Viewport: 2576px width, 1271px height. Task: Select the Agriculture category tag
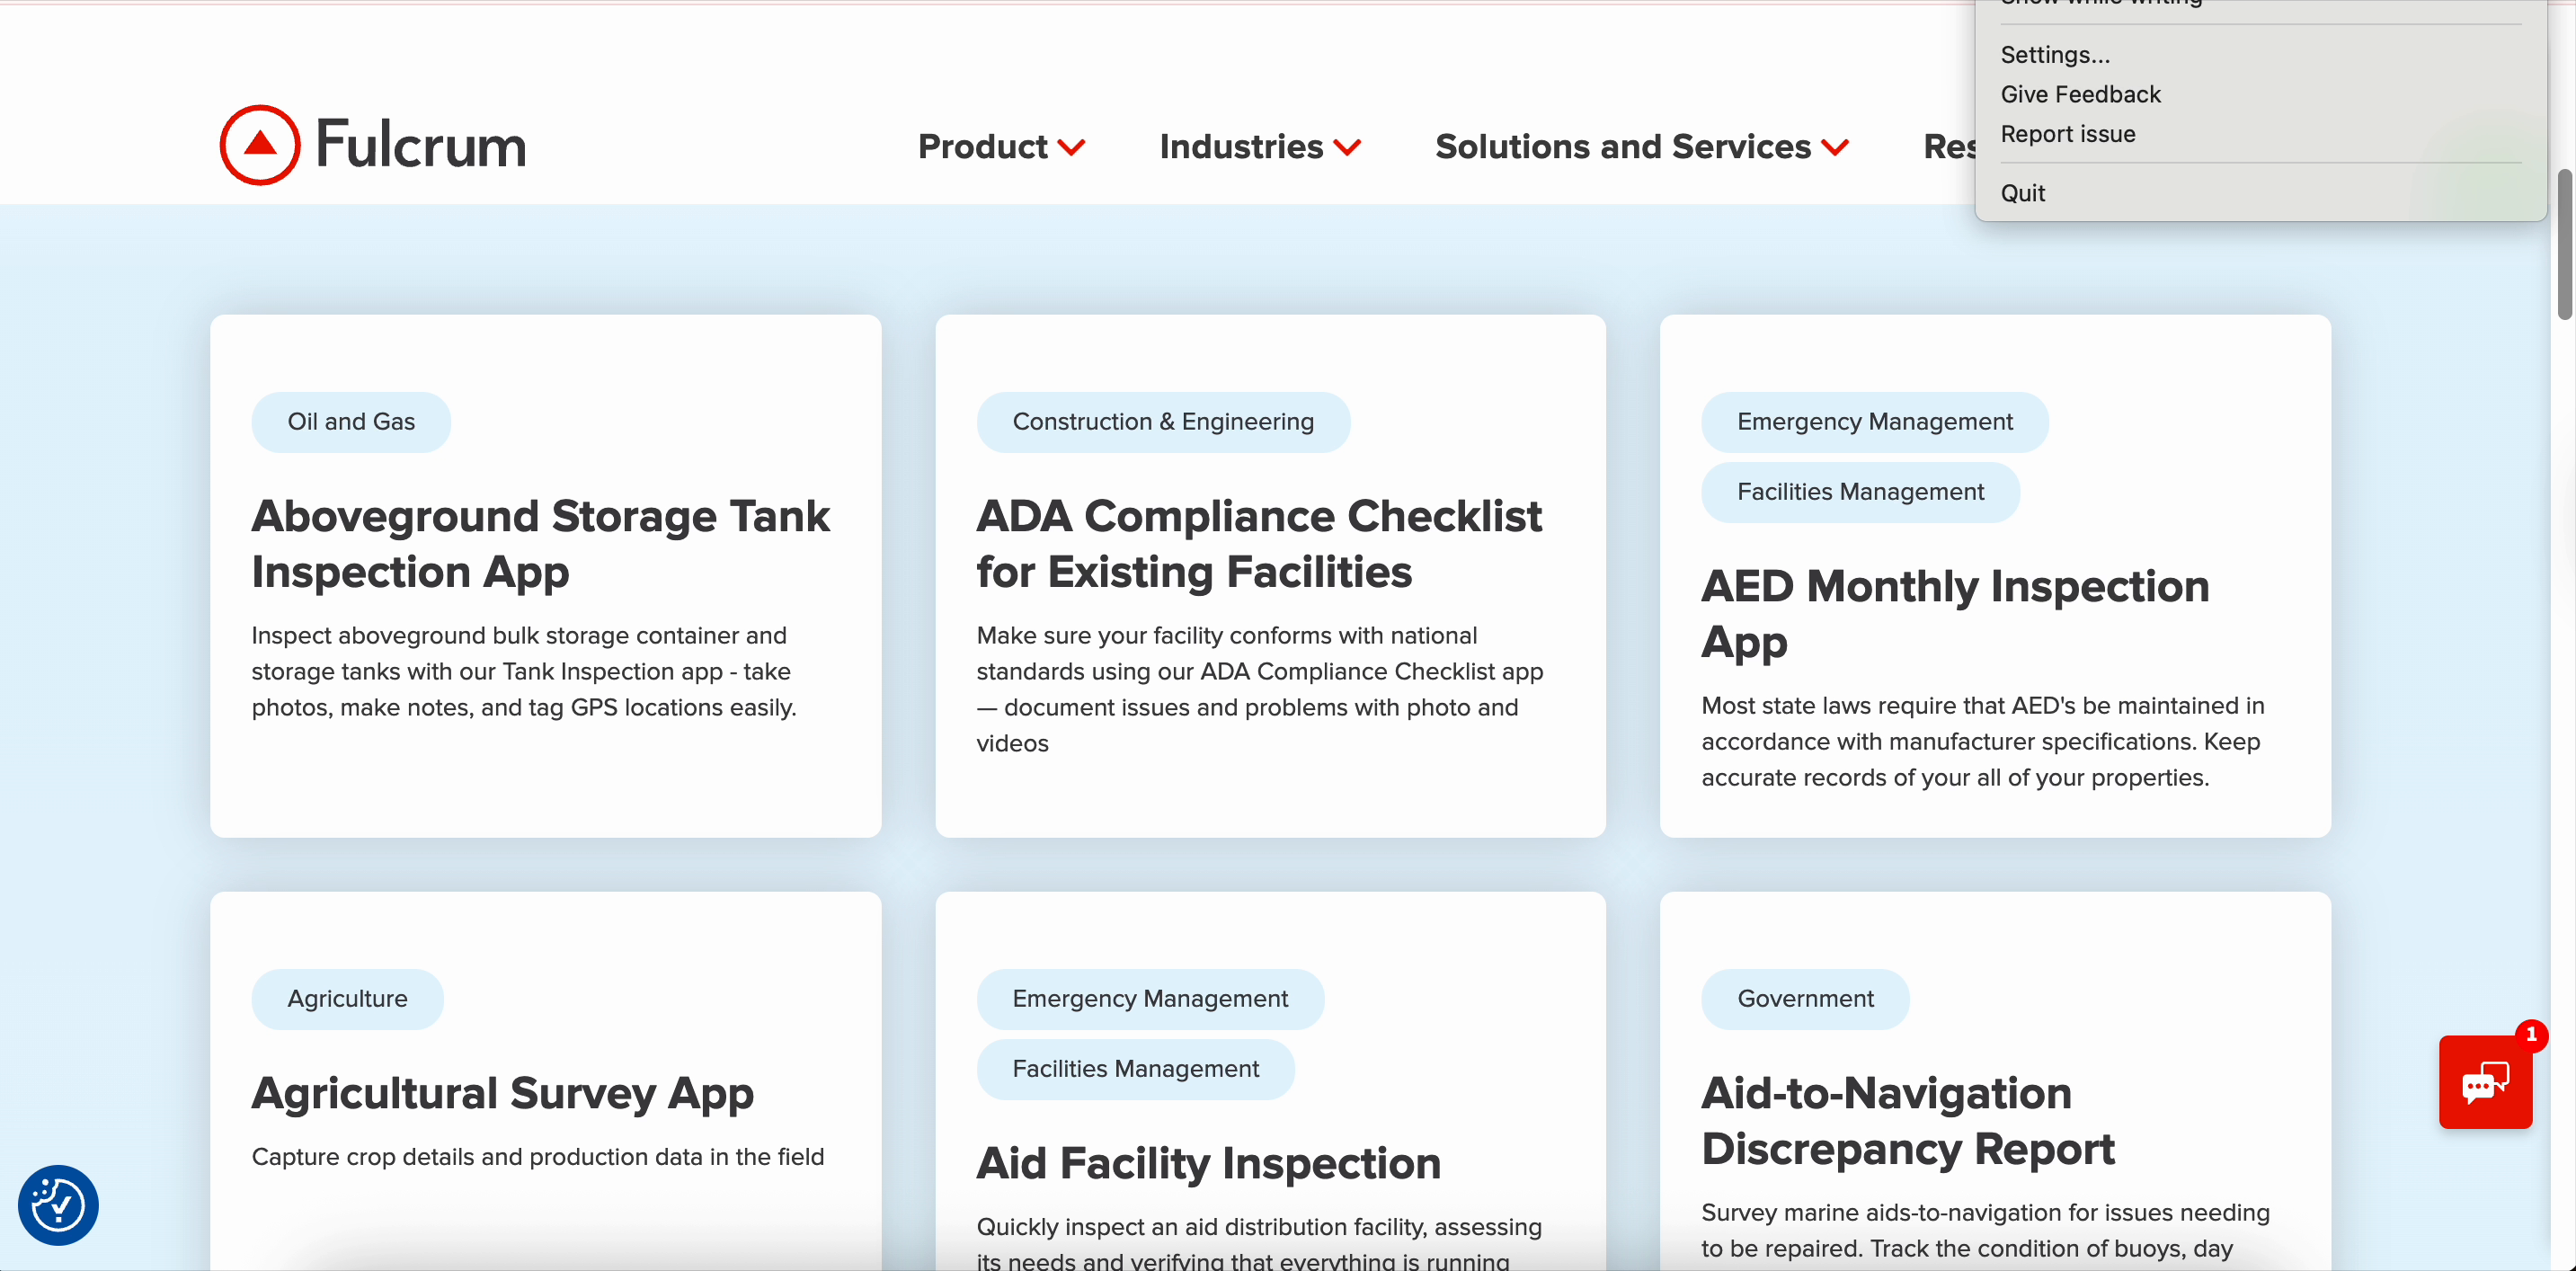[x=347, y=999]
